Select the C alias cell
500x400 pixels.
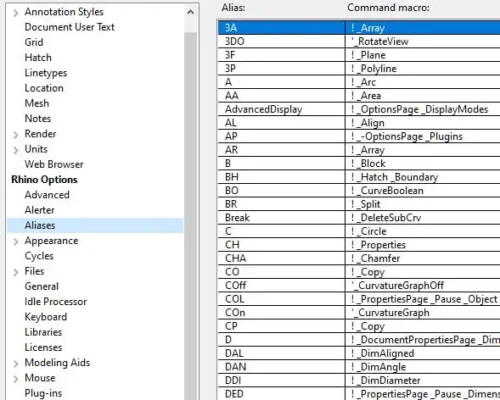[x=282, y=231]
